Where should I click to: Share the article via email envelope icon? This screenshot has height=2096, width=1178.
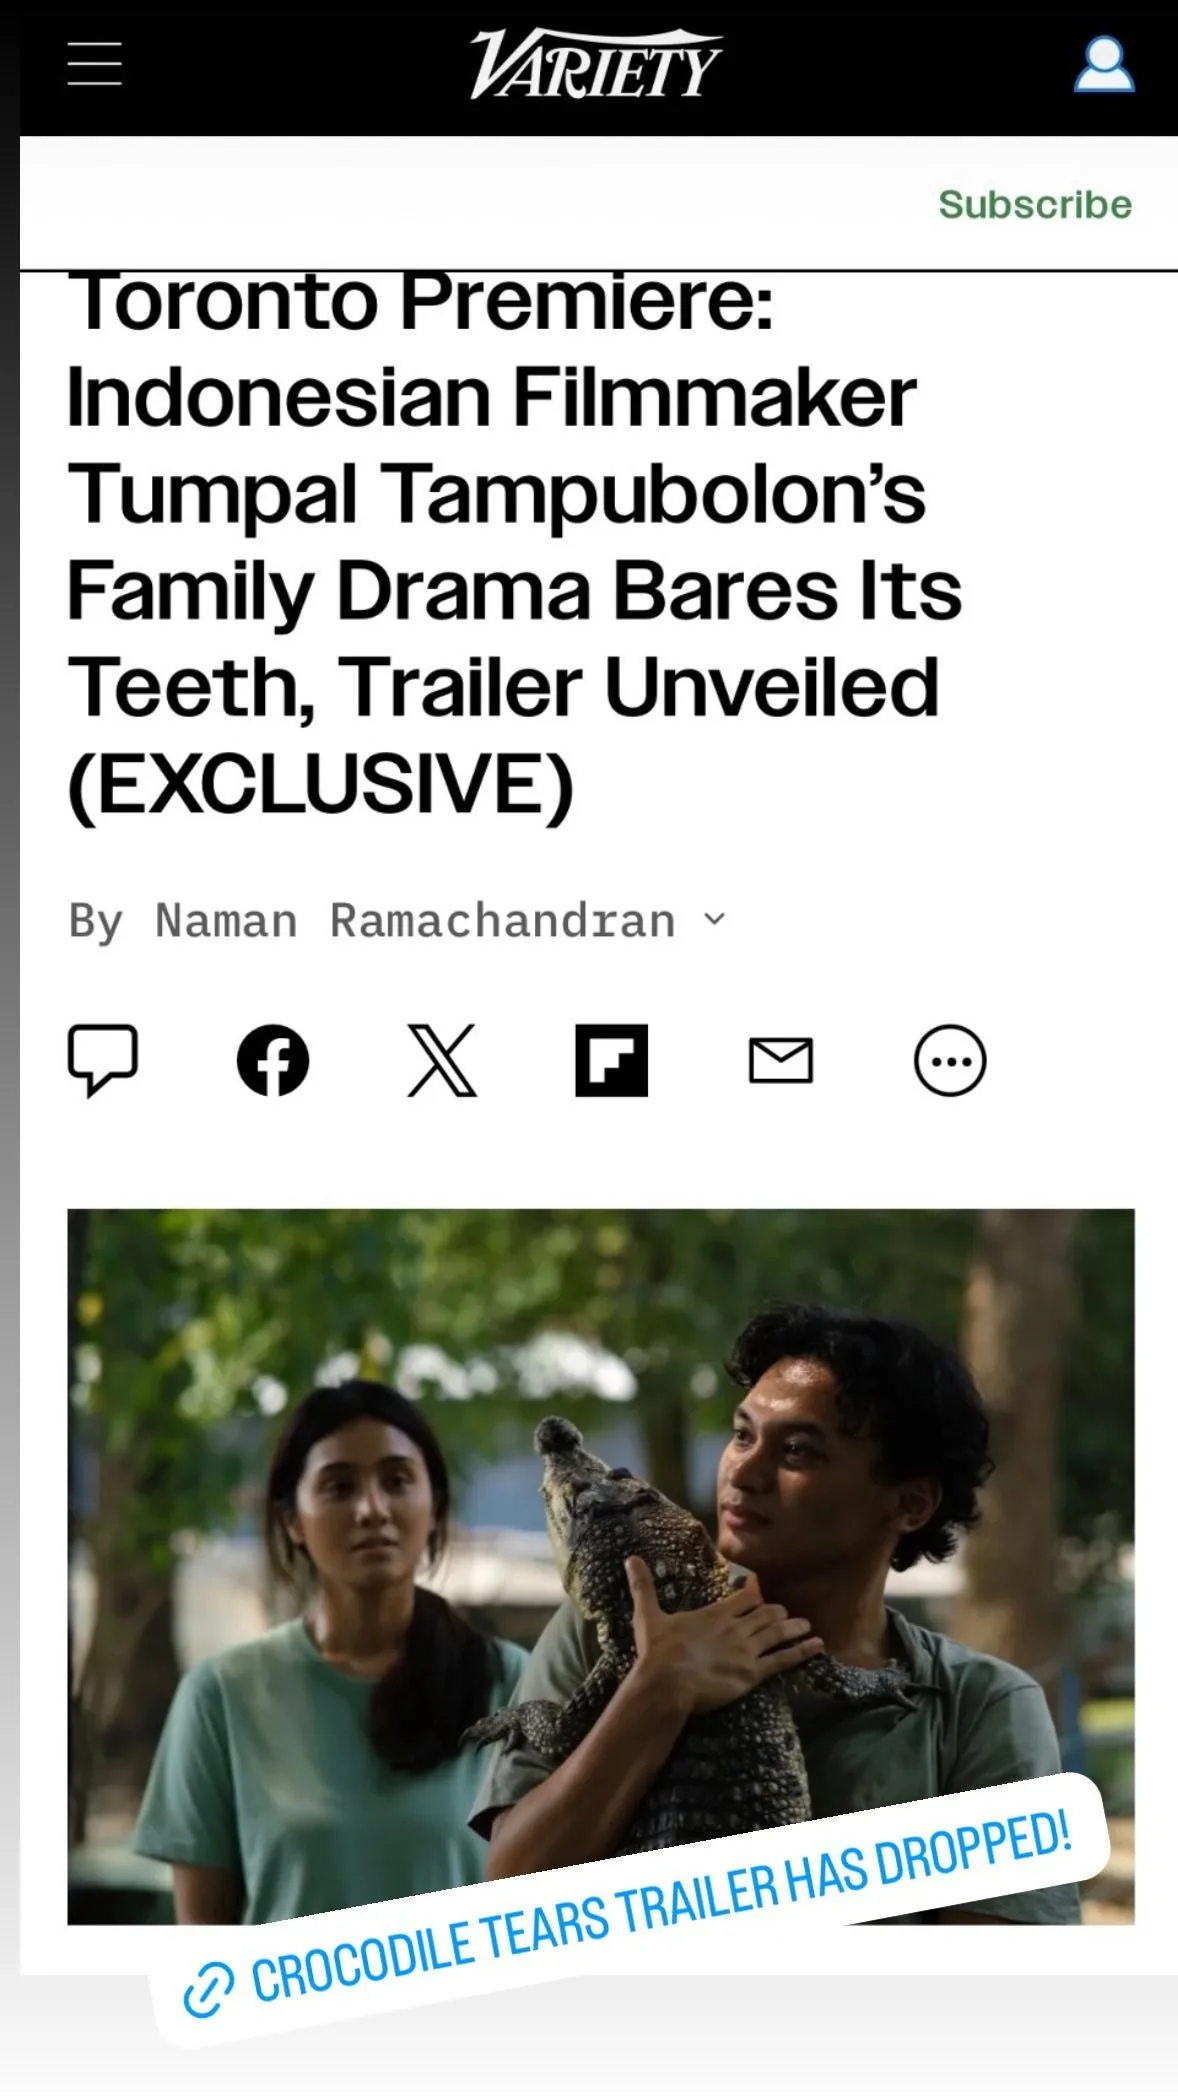(781, 1060)
